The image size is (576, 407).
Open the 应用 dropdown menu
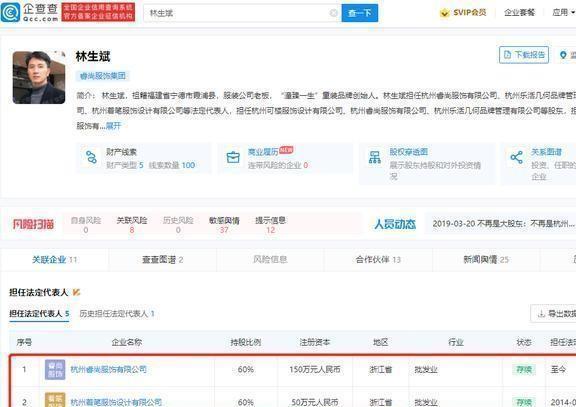pos(564,12)
